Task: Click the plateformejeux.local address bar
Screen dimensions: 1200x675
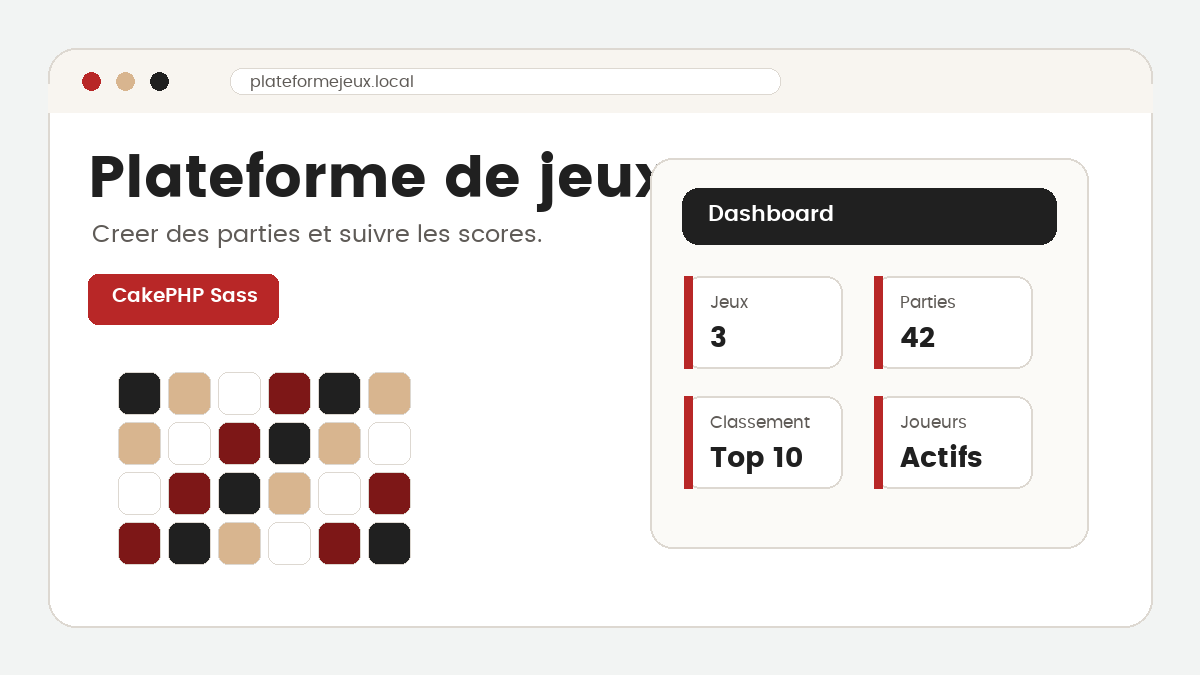Action: (505, 81)
